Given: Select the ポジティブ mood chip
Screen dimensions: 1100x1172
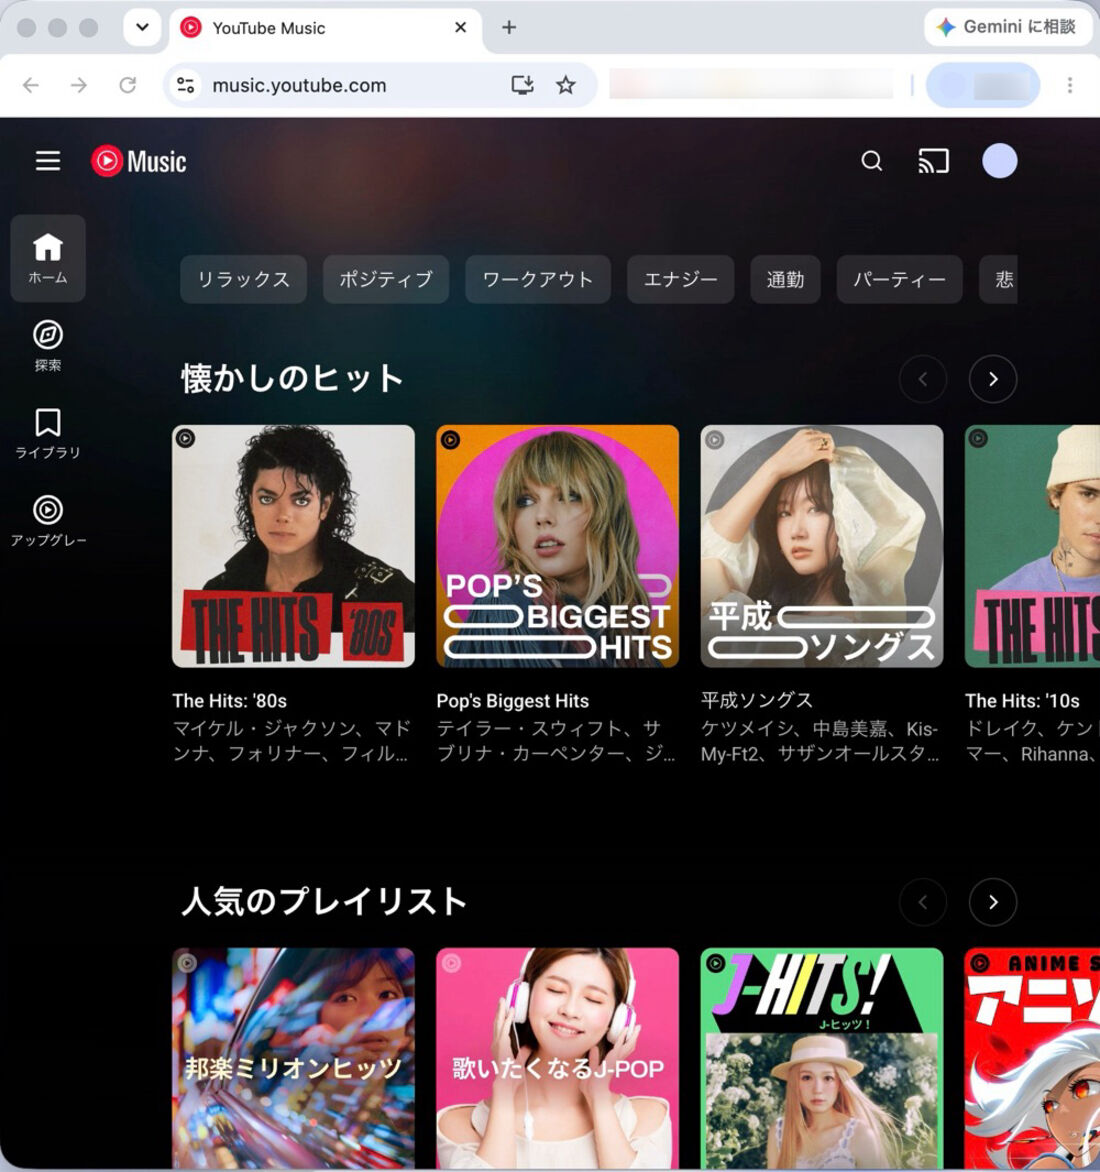Looking at the screenshot, I should click(386, 279).
